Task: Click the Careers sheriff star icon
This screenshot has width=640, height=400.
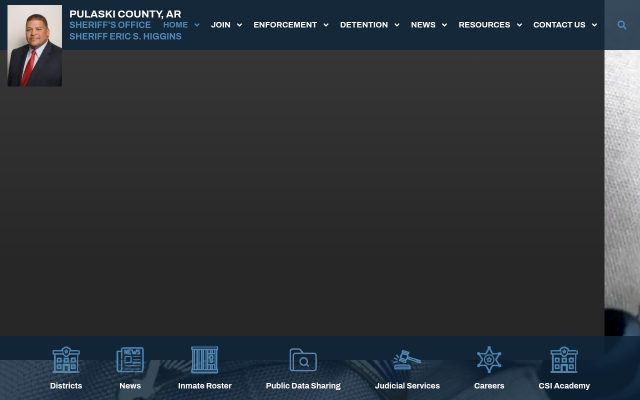Action: click(489, 360)
